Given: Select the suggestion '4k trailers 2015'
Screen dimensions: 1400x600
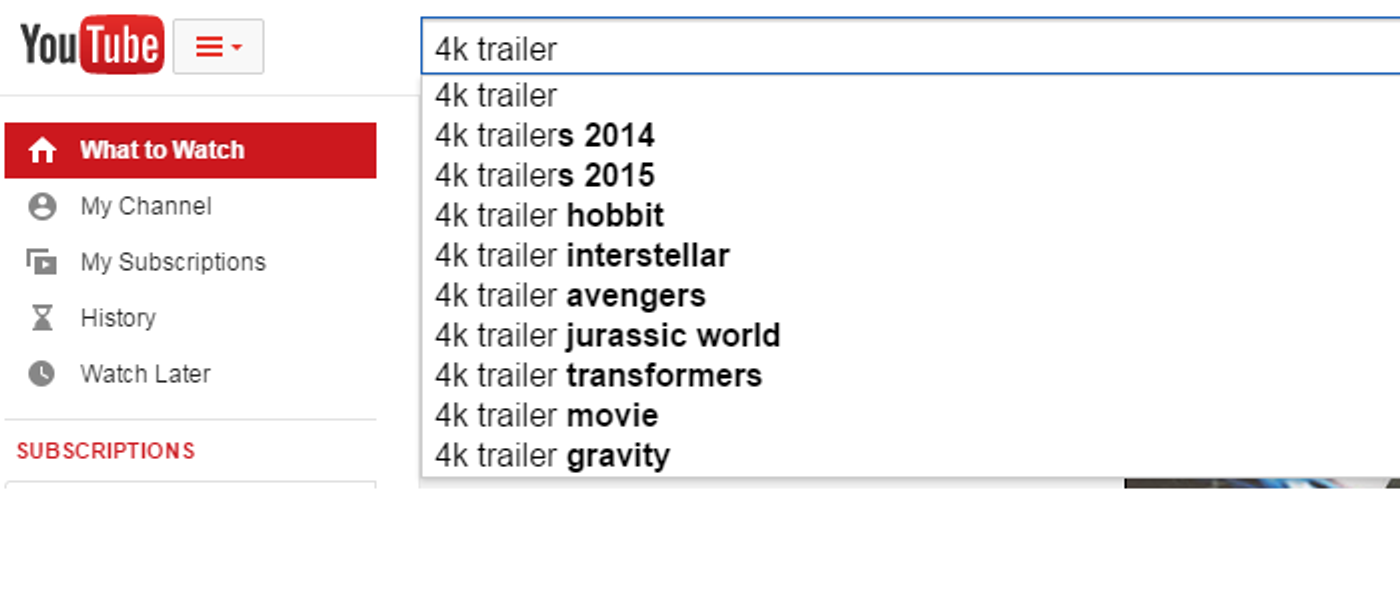Looking at the screenshot, I should click(x=543, y=175).
